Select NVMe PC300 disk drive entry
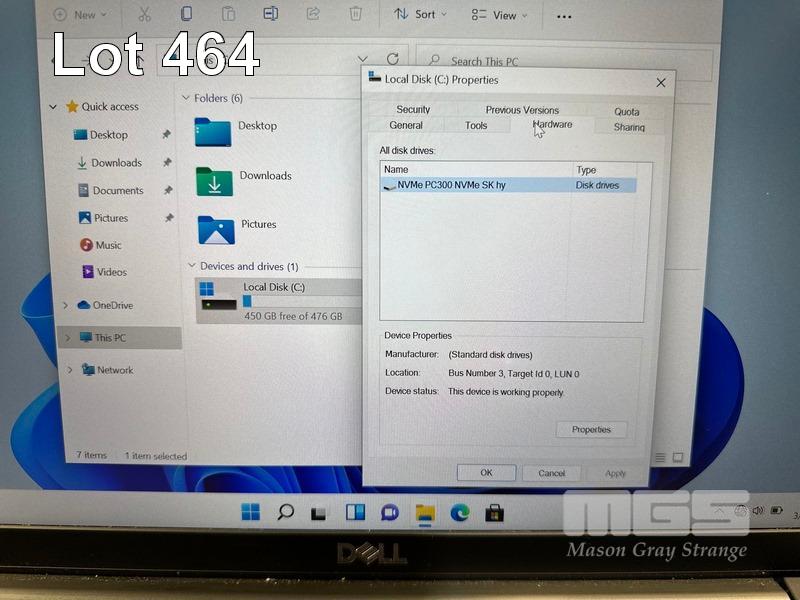This screenshot has width=800, height=600. [451, 185]
